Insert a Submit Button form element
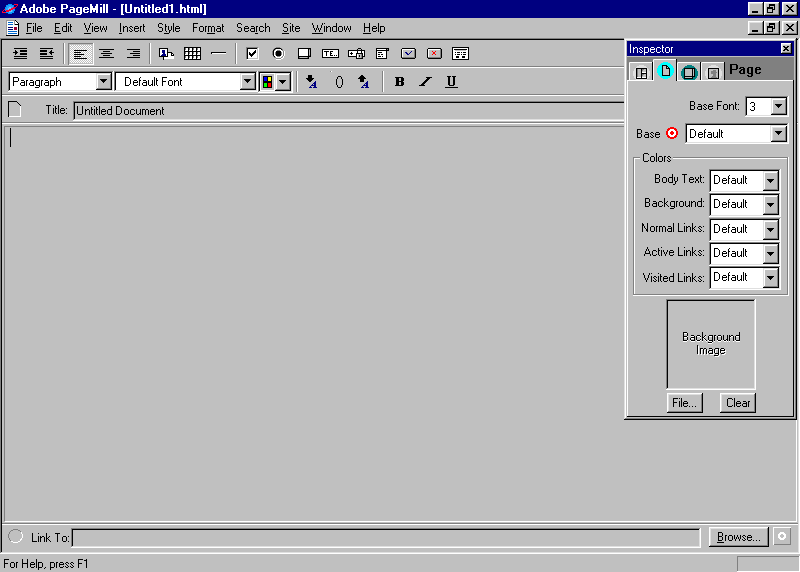 tap(408, 54)
